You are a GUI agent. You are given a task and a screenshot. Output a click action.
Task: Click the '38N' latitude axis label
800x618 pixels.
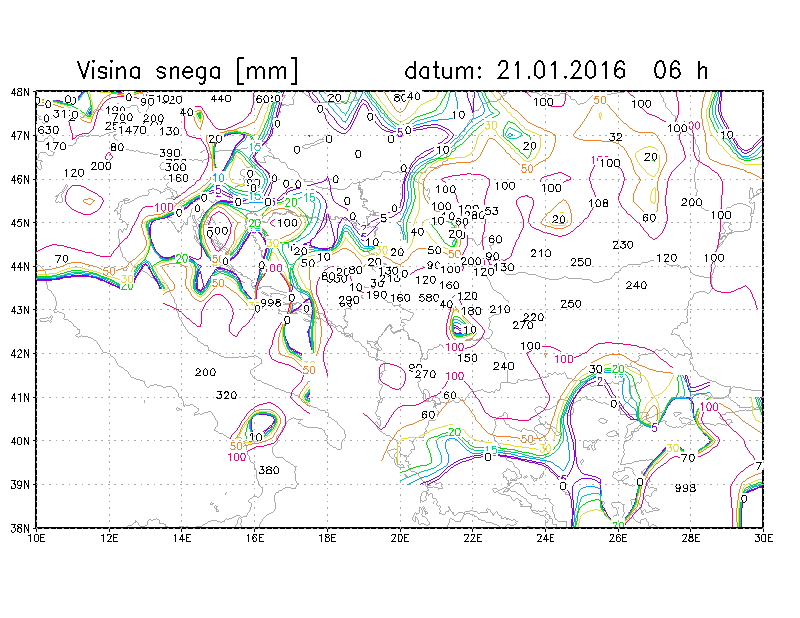(20, 528)
